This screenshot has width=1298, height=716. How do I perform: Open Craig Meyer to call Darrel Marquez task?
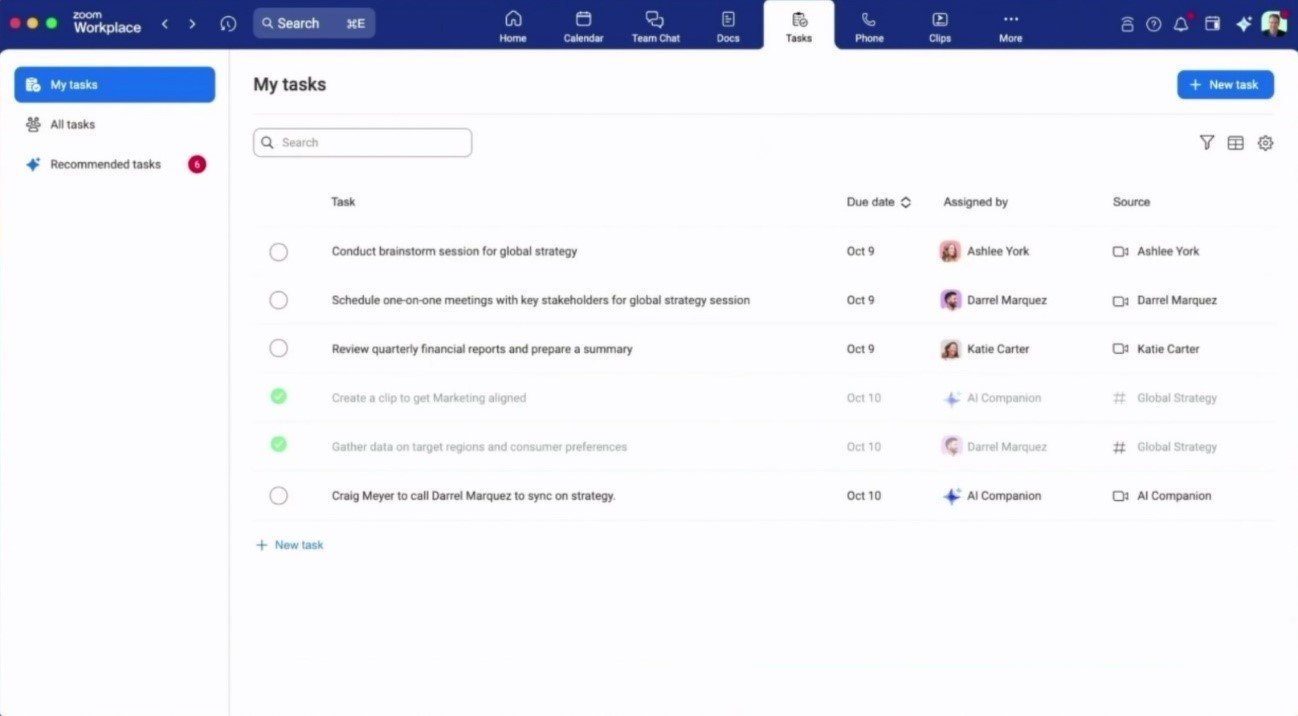point(473,496)
